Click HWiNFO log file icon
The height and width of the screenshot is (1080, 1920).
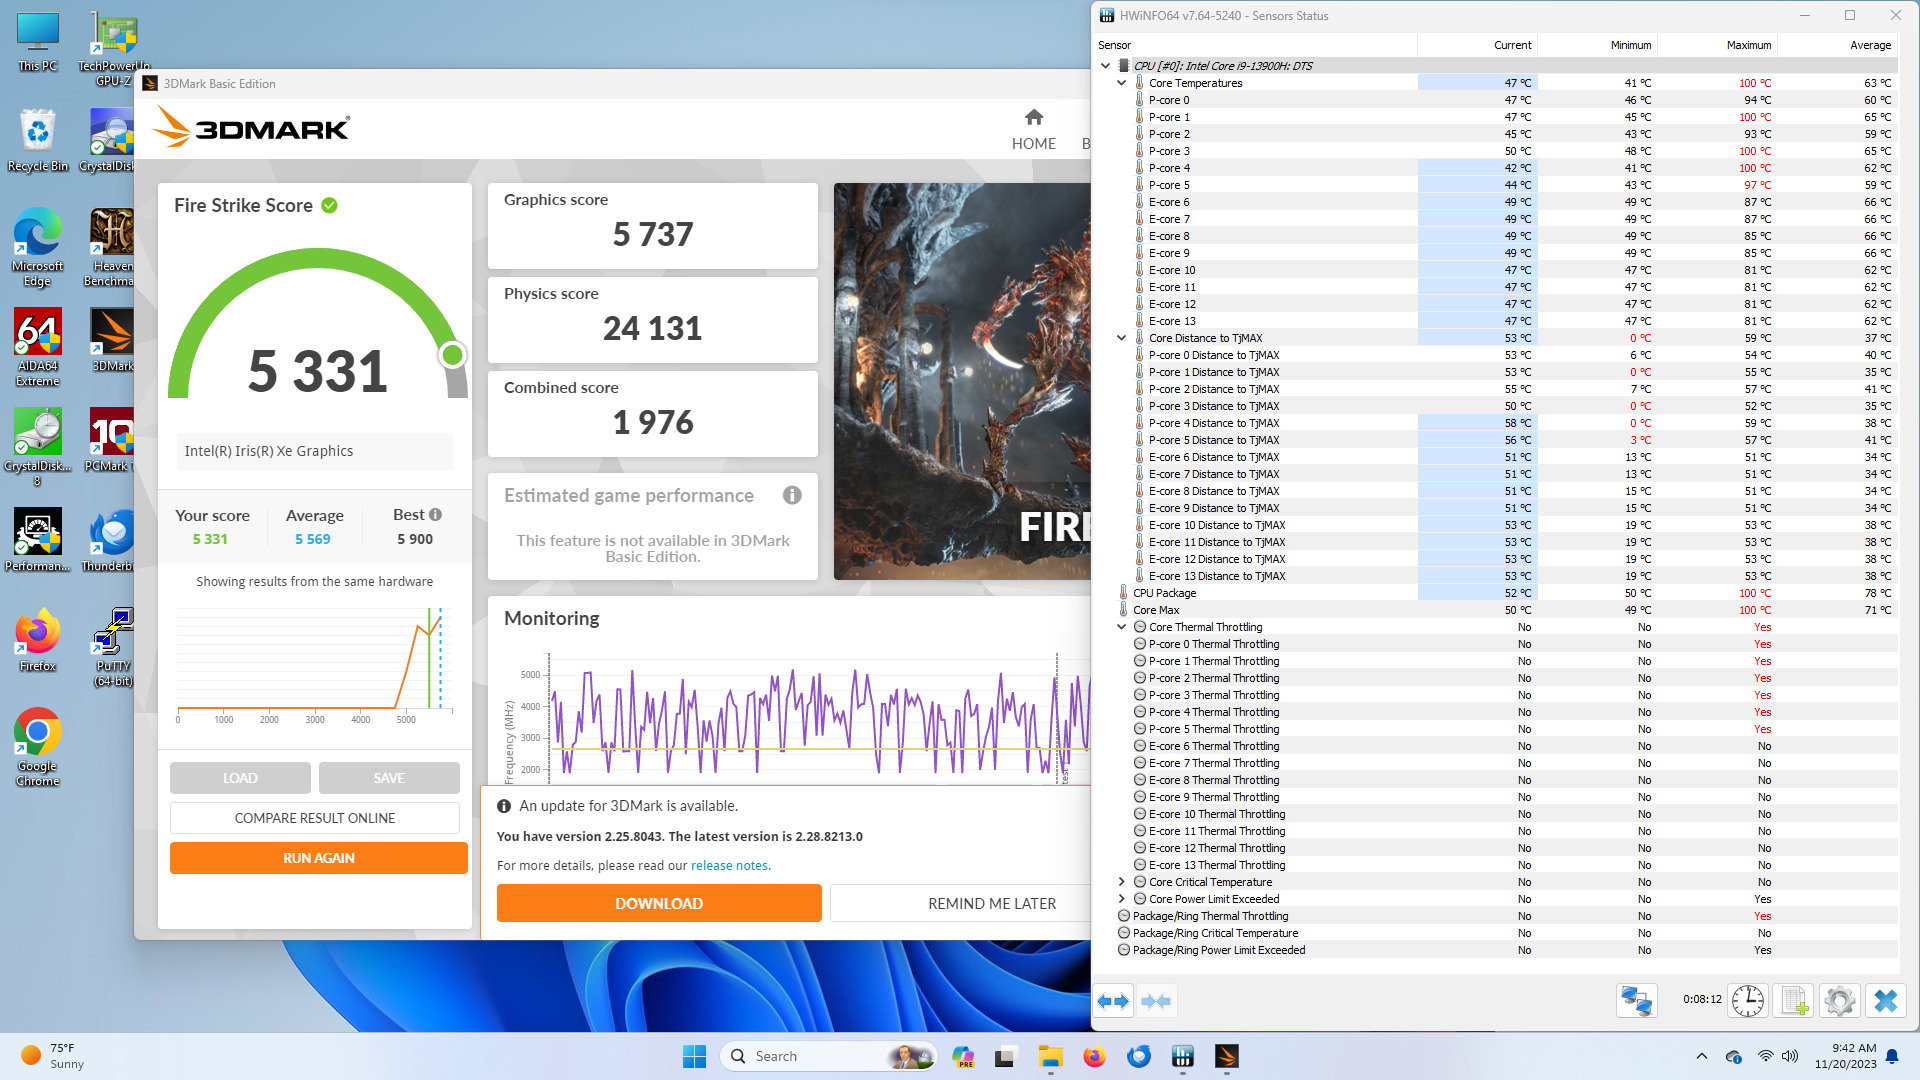(1794, 1001)
